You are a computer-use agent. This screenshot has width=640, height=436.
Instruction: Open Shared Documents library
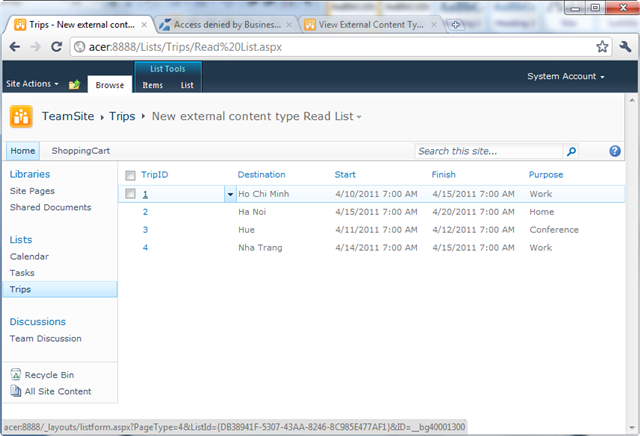tap(51, 207)
